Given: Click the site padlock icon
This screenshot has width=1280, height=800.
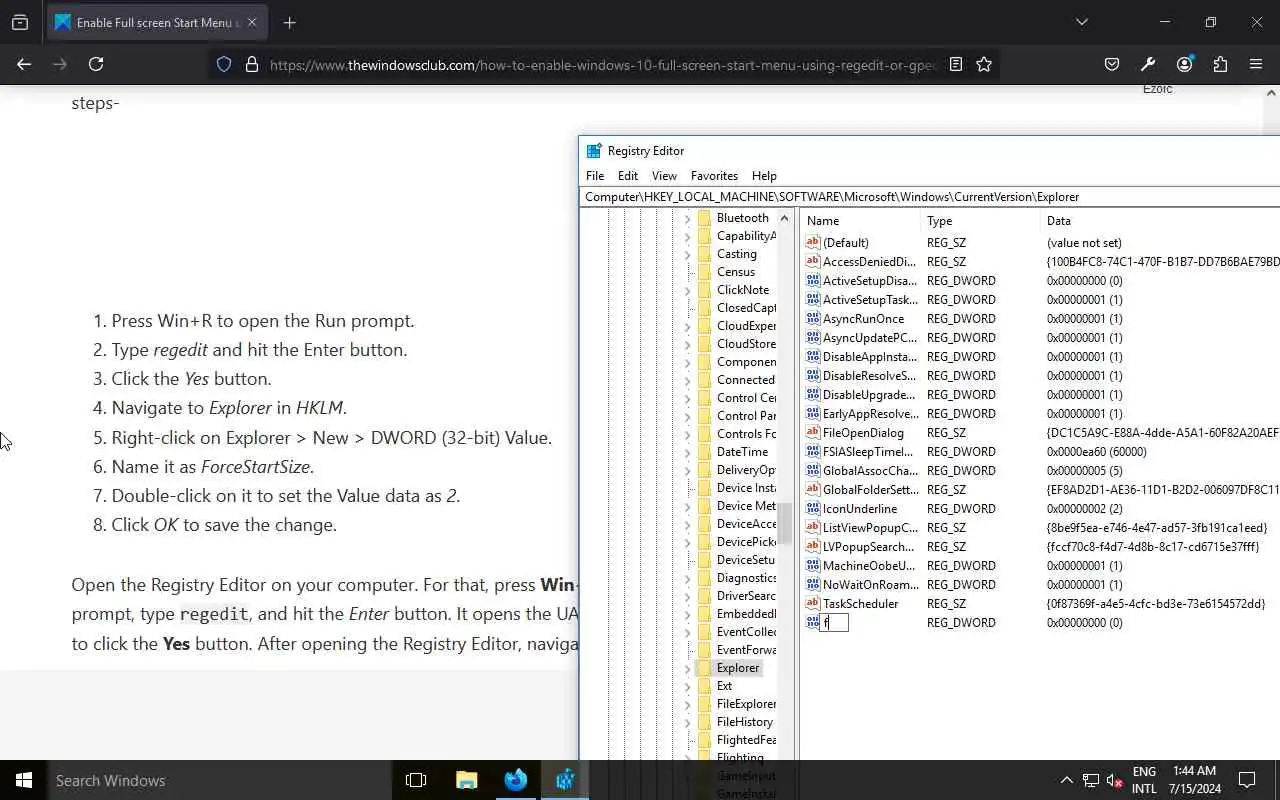Looking at the screenshot, I should [252, 64].
